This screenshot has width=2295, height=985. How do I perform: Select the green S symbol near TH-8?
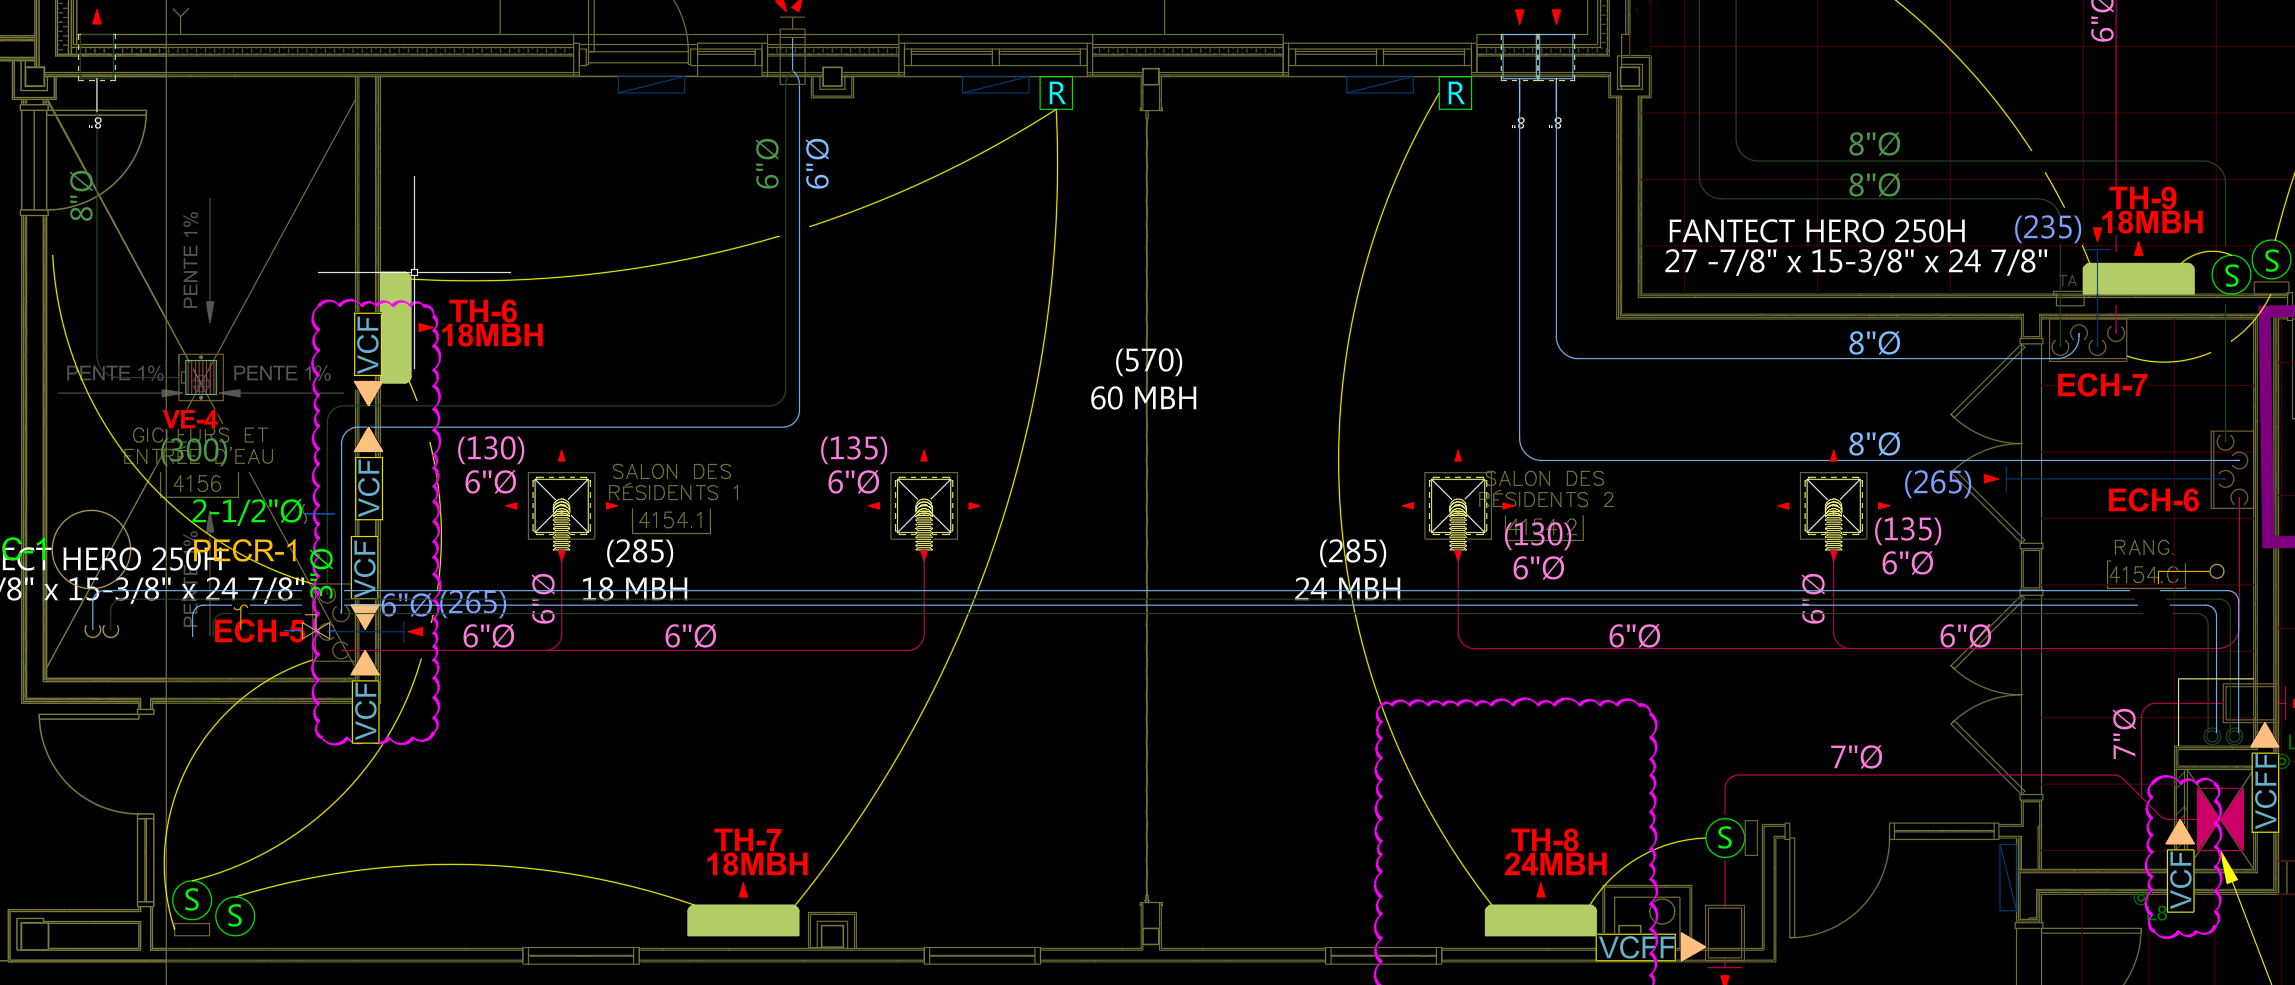(1724, 838)
